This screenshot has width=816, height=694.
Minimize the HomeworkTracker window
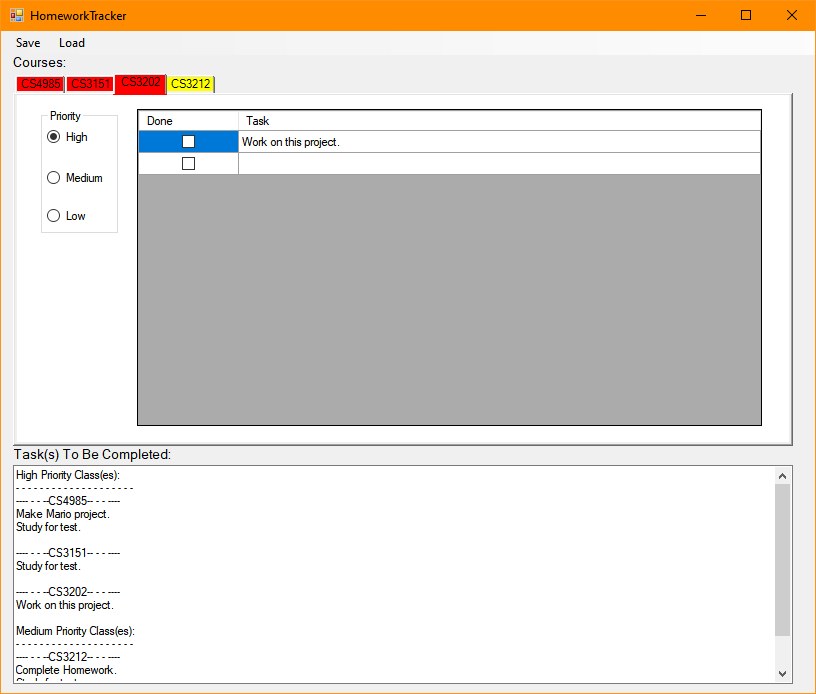click(701, 16)
